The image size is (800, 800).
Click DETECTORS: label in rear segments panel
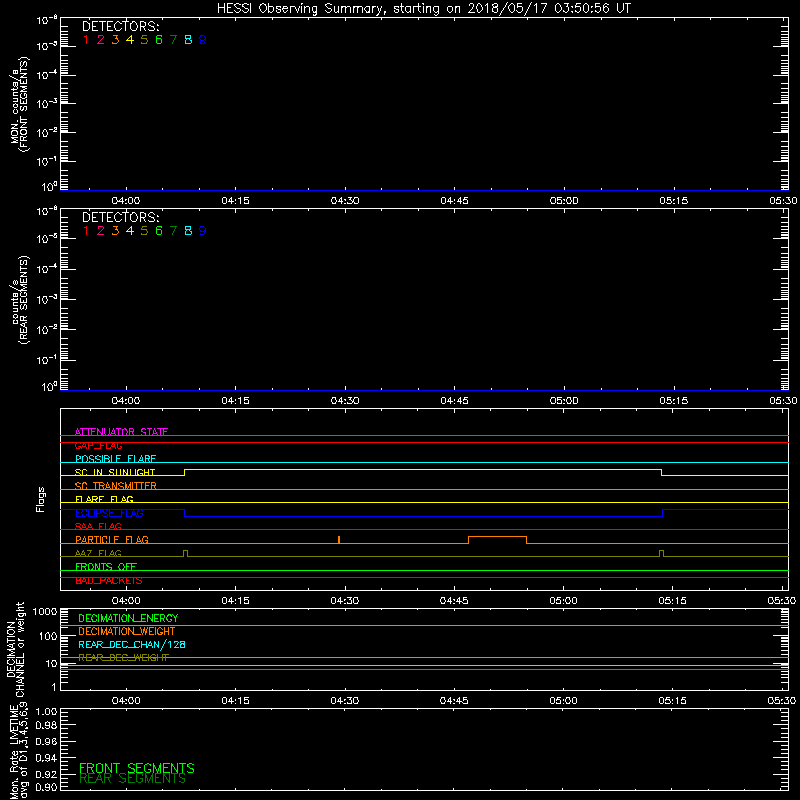[x=121, y=218]
